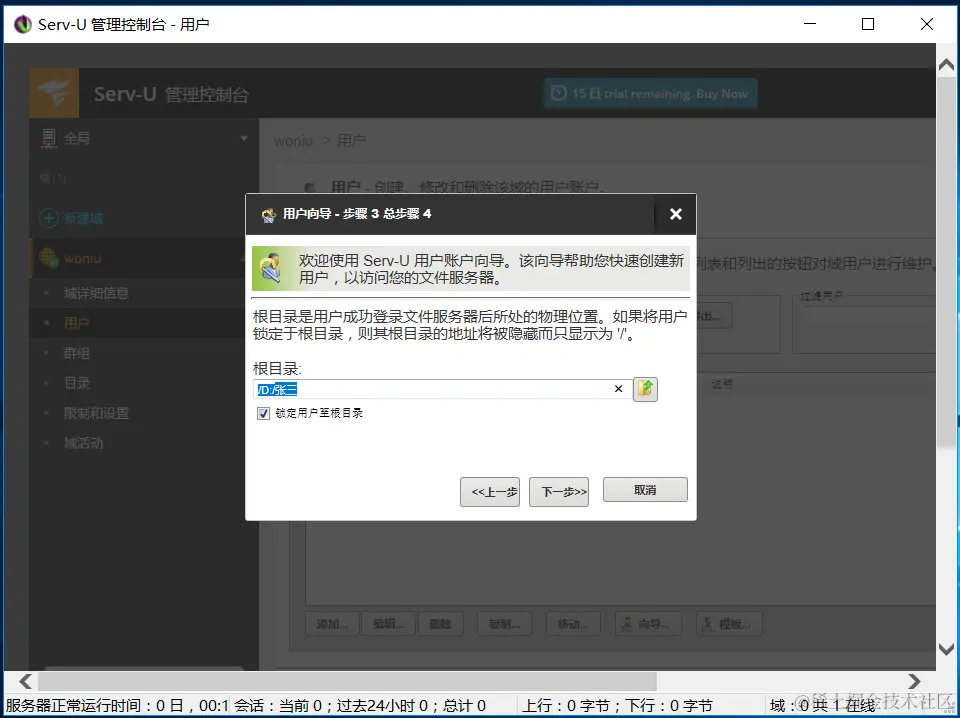Image resolution: width=960 pixels, height=718 pixels.
Task: Click the vertical scrollbar down arrow
Action: (x=947, y=649)
